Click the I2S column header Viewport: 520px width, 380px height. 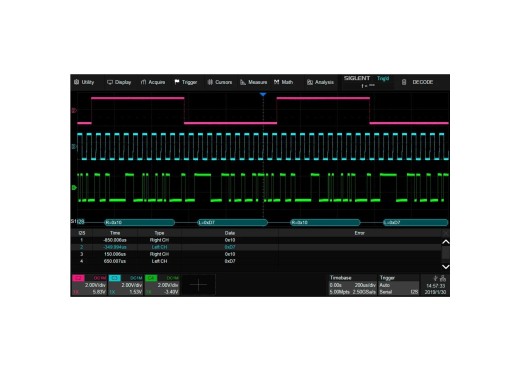pos(82,233)
